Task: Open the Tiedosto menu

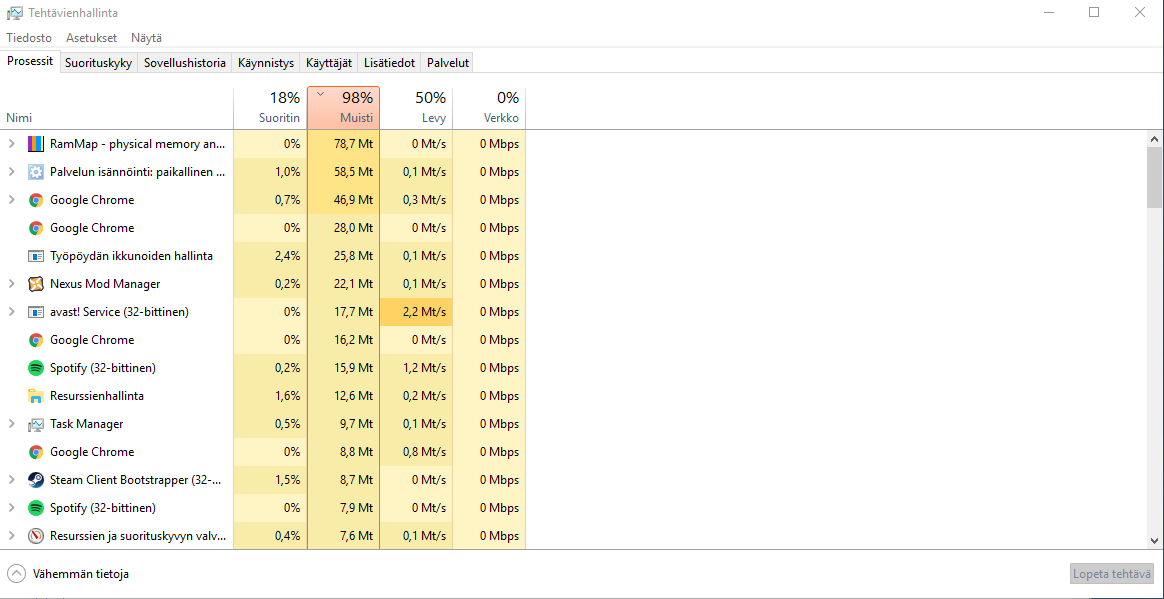Action: click(x=29, y=38)
